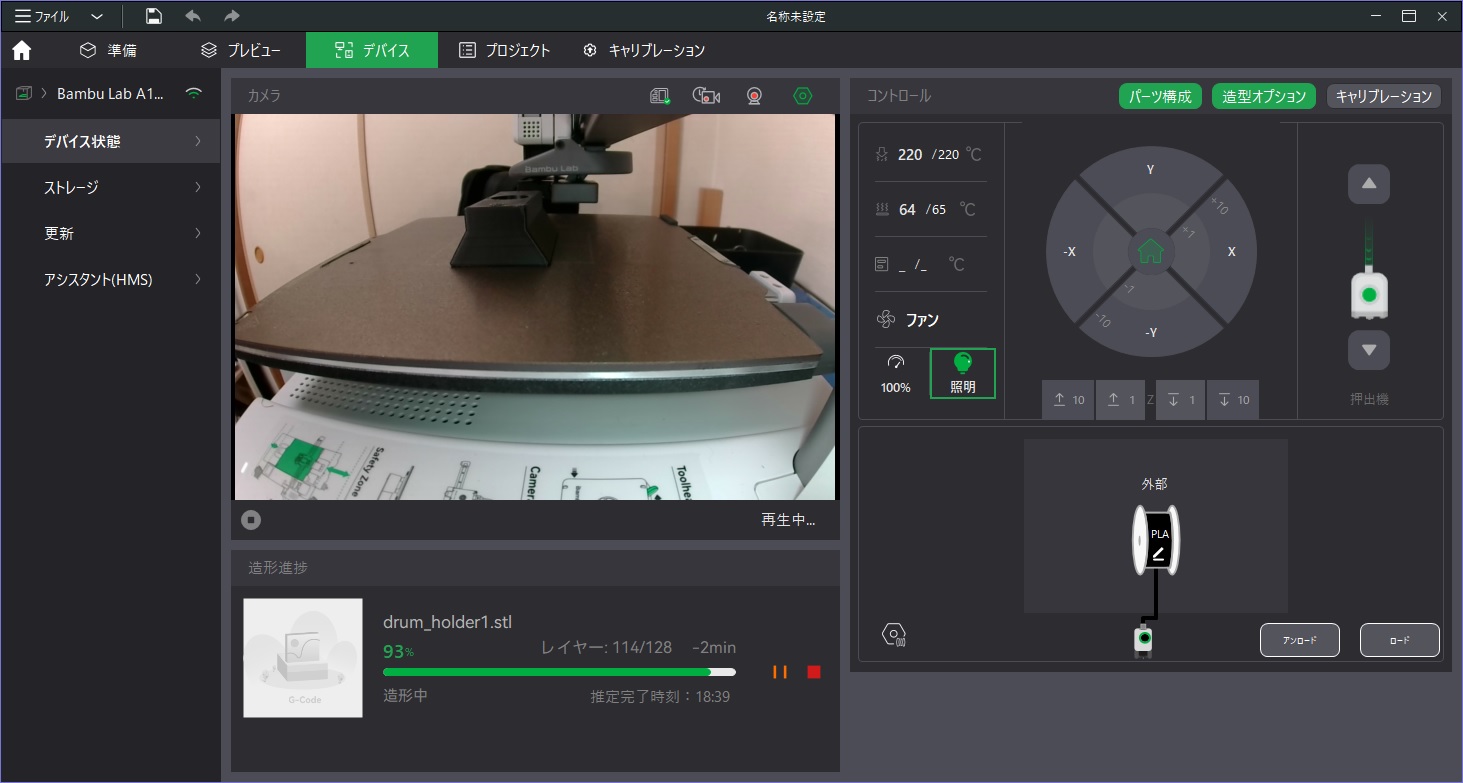
Task: Home the axes with center house icon
Action: point(1150,251)
